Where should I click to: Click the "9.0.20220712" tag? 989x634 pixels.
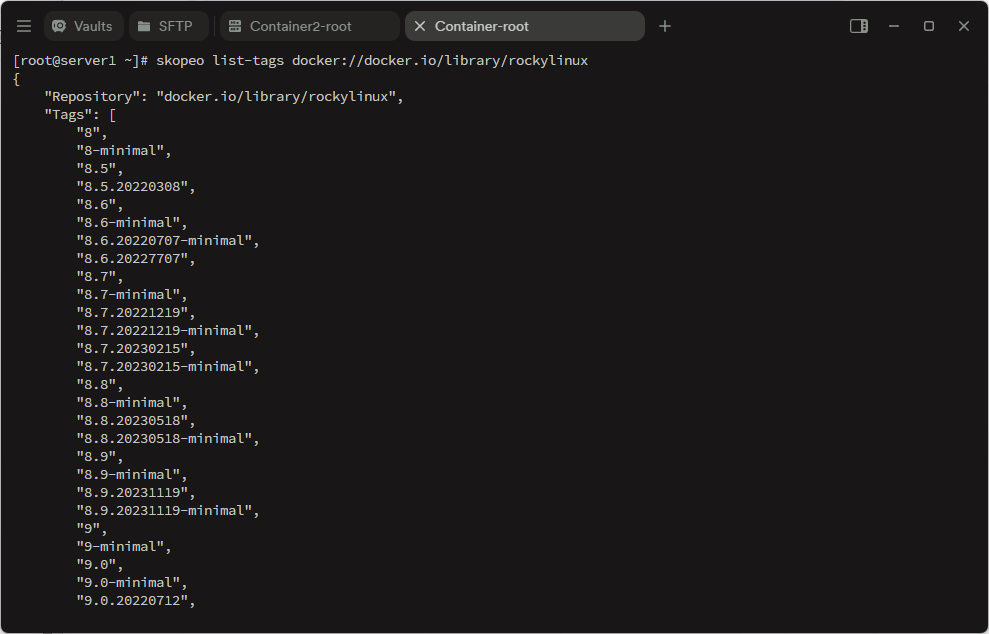pyautogui.click(x=136, y=600)
